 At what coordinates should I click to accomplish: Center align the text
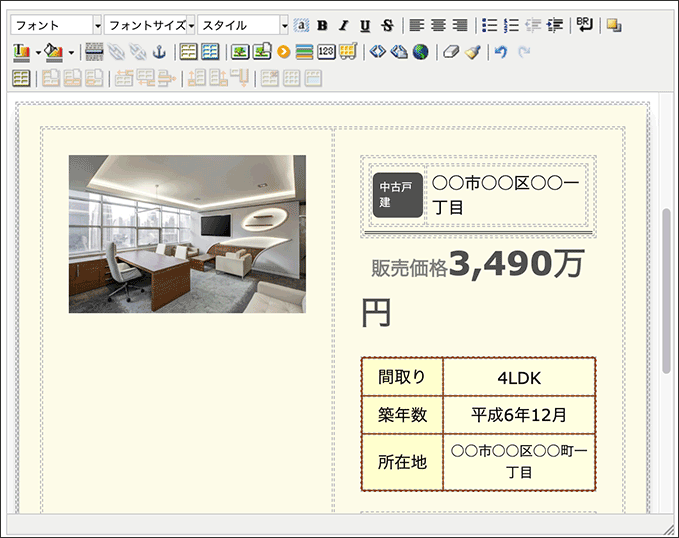[x=438, y=26]
